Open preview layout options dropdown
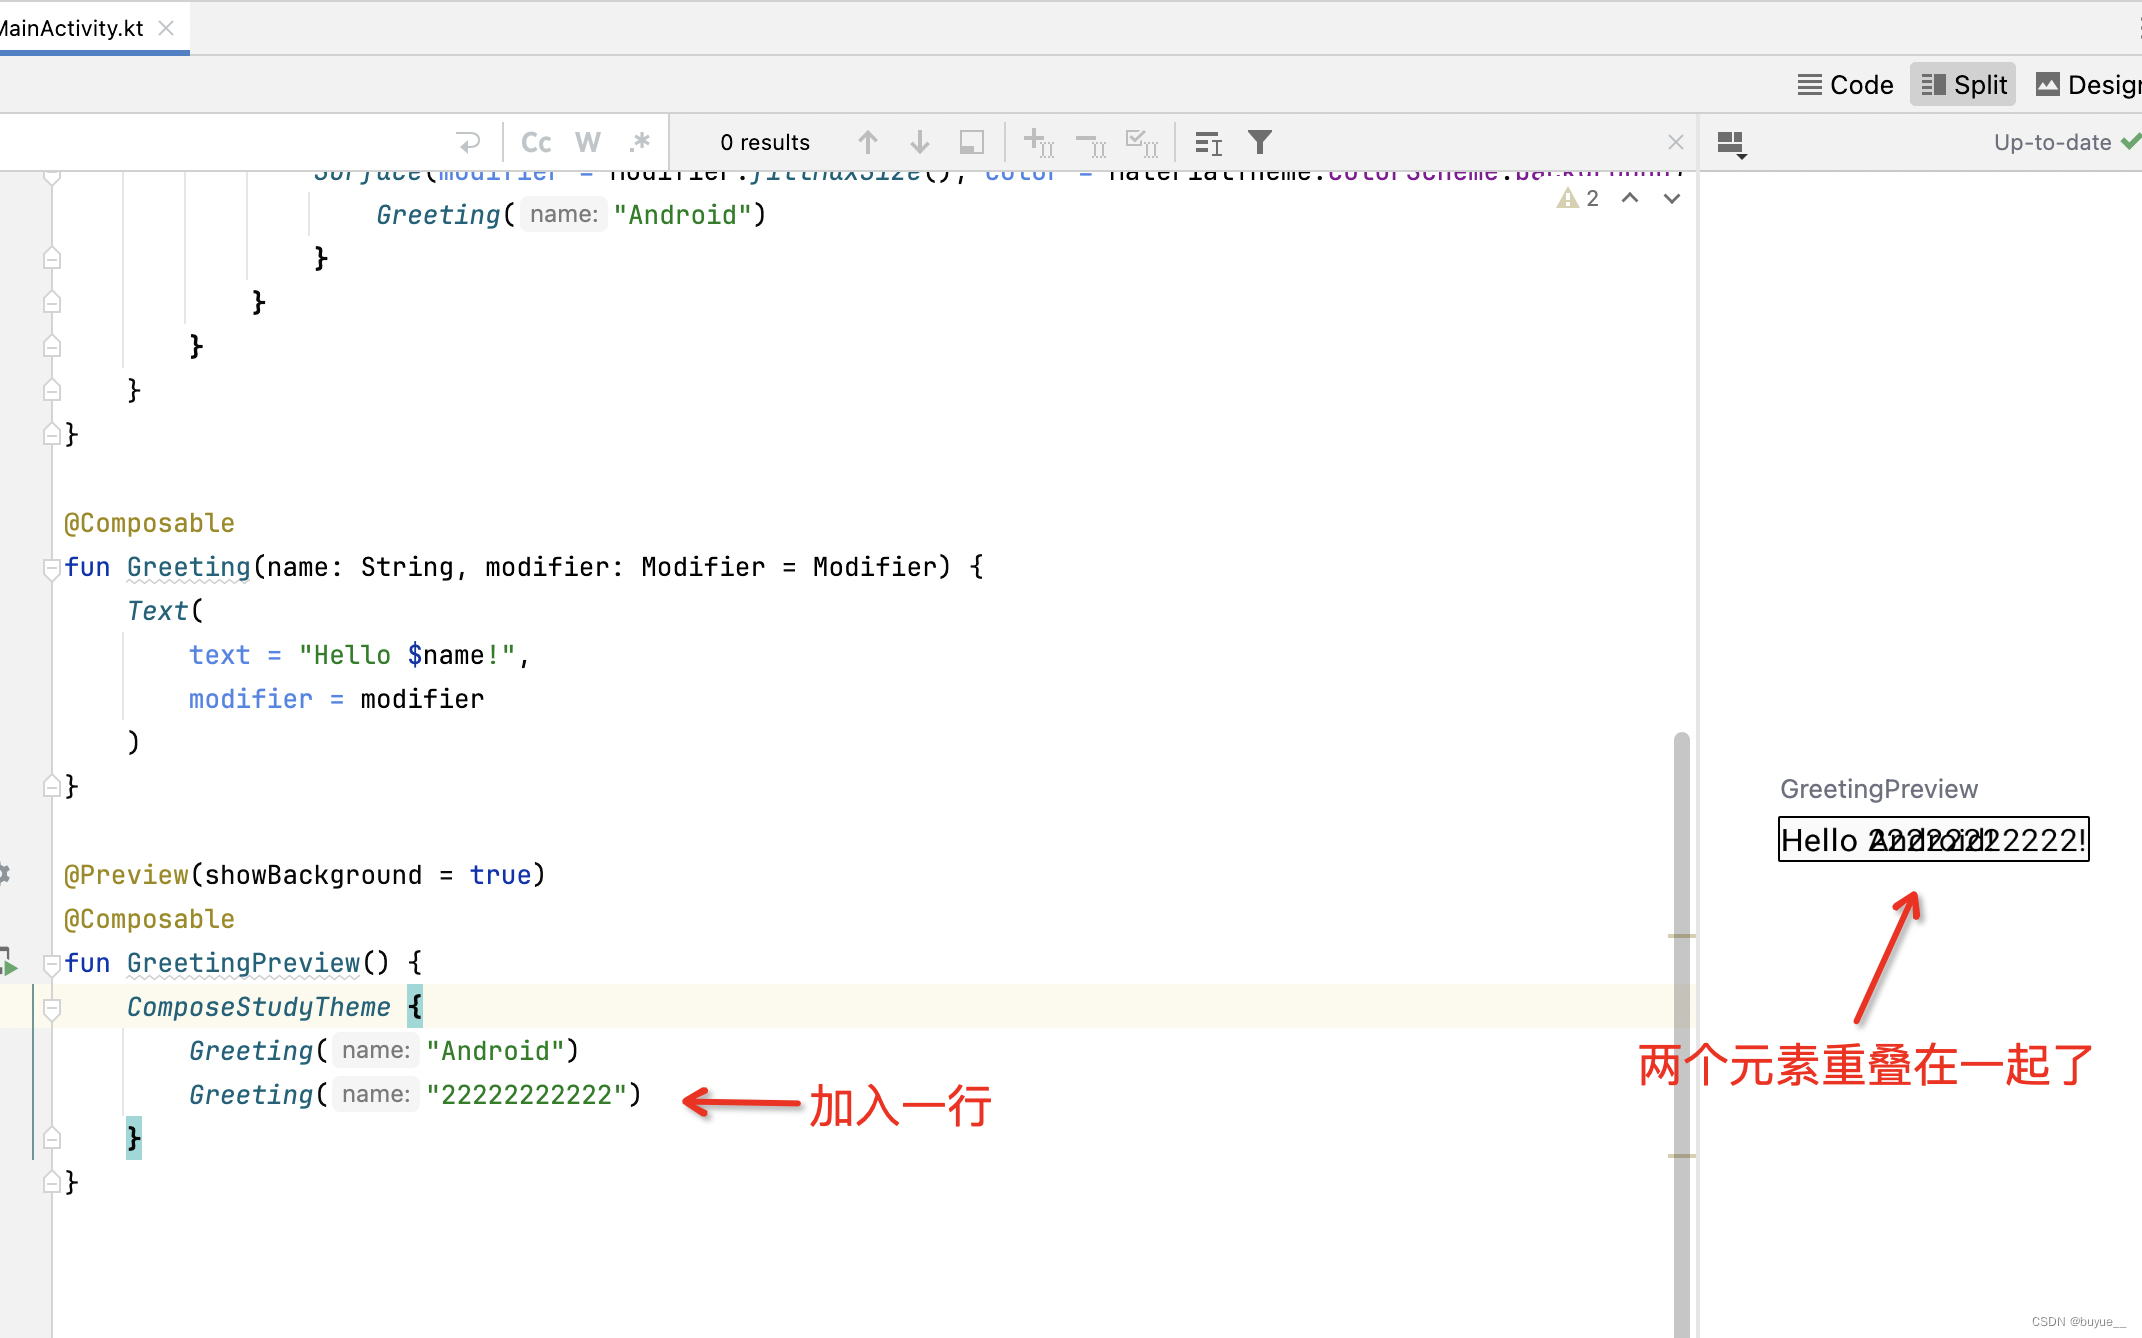The image size is (2142, 1338). click(1732, 144)
